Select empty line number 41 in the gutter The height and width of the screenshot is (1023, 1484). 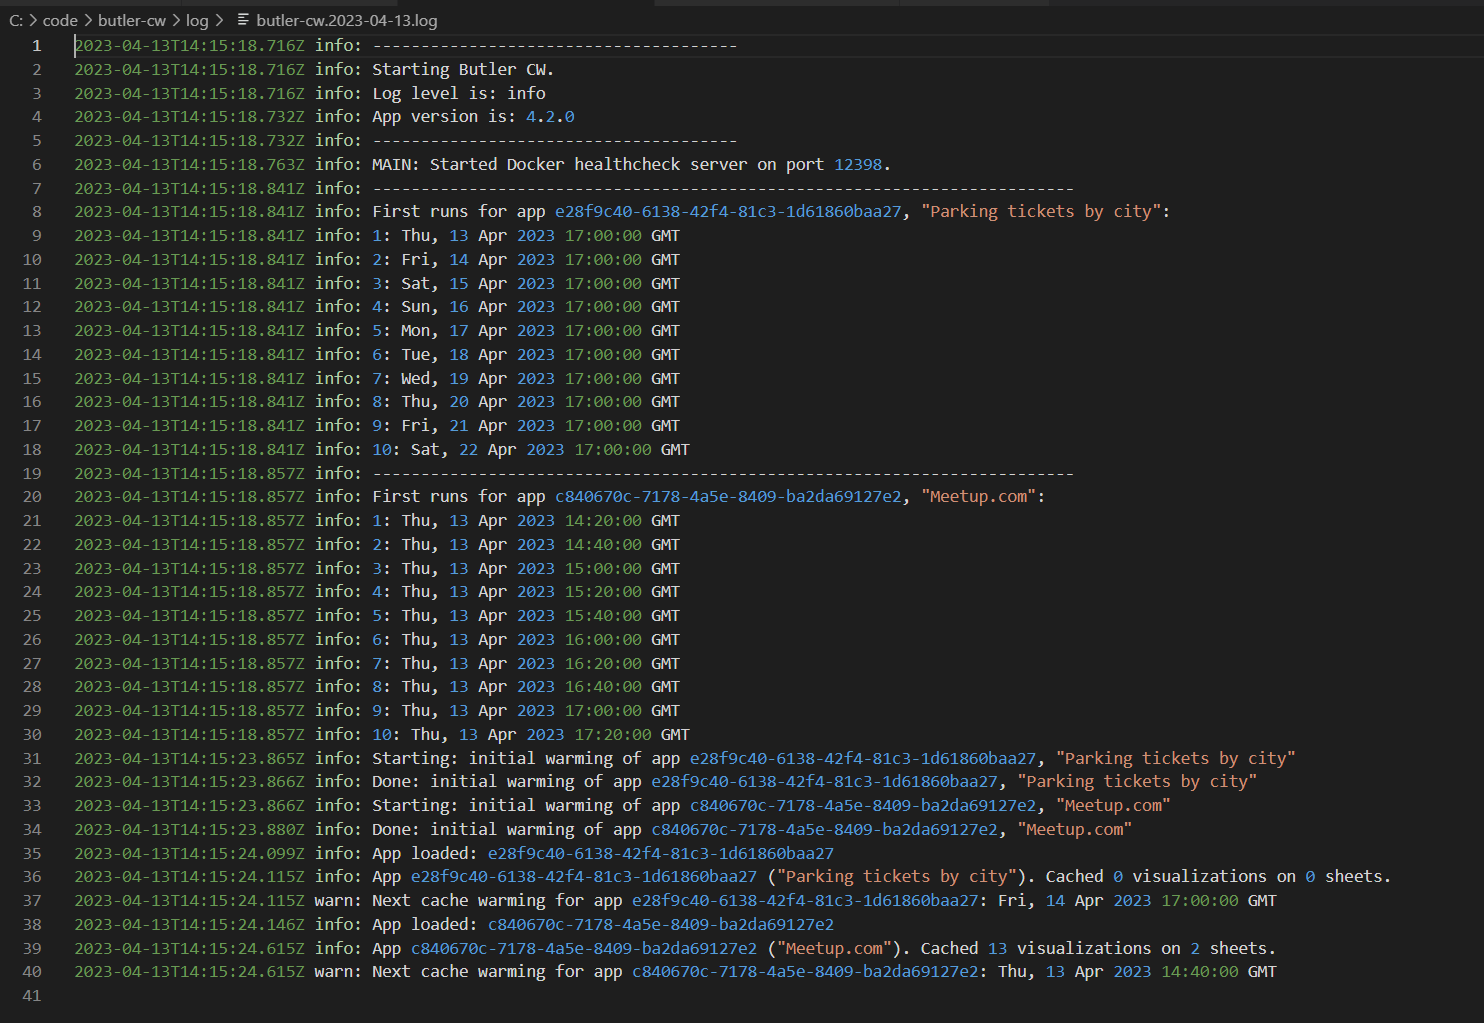click(32, 995)
